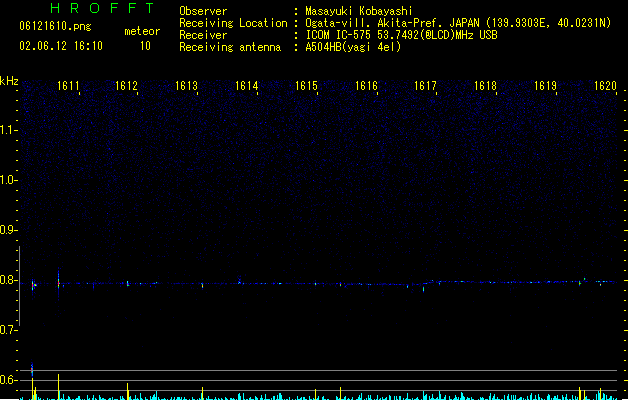Click the date stamp 02.06.12 16:10
Viewport: 629px width, 400px height.
coord(61,46)
